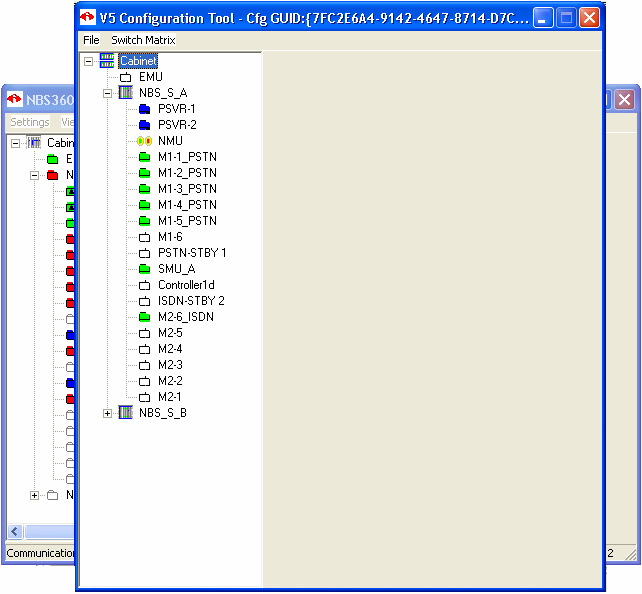Click the empty M2-2 slot icon
The image size is (642, 594).
pyautogui.click(x=145, y=381)
